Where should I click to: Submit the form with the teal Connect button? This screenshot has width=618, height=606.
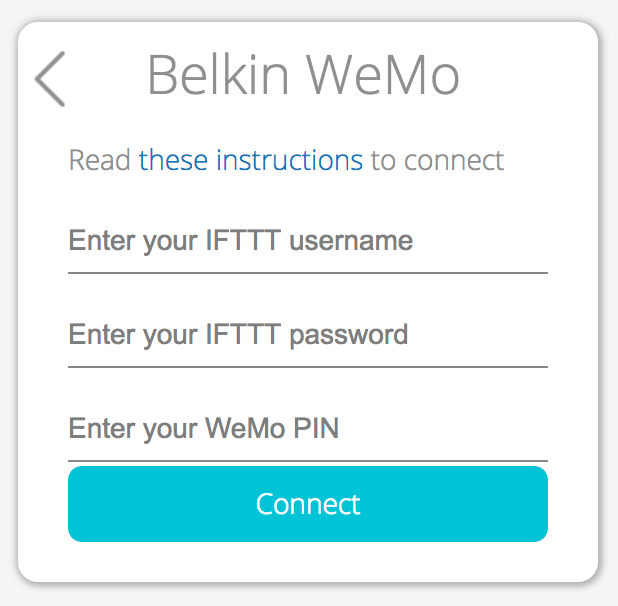click(x=307, y=503)
